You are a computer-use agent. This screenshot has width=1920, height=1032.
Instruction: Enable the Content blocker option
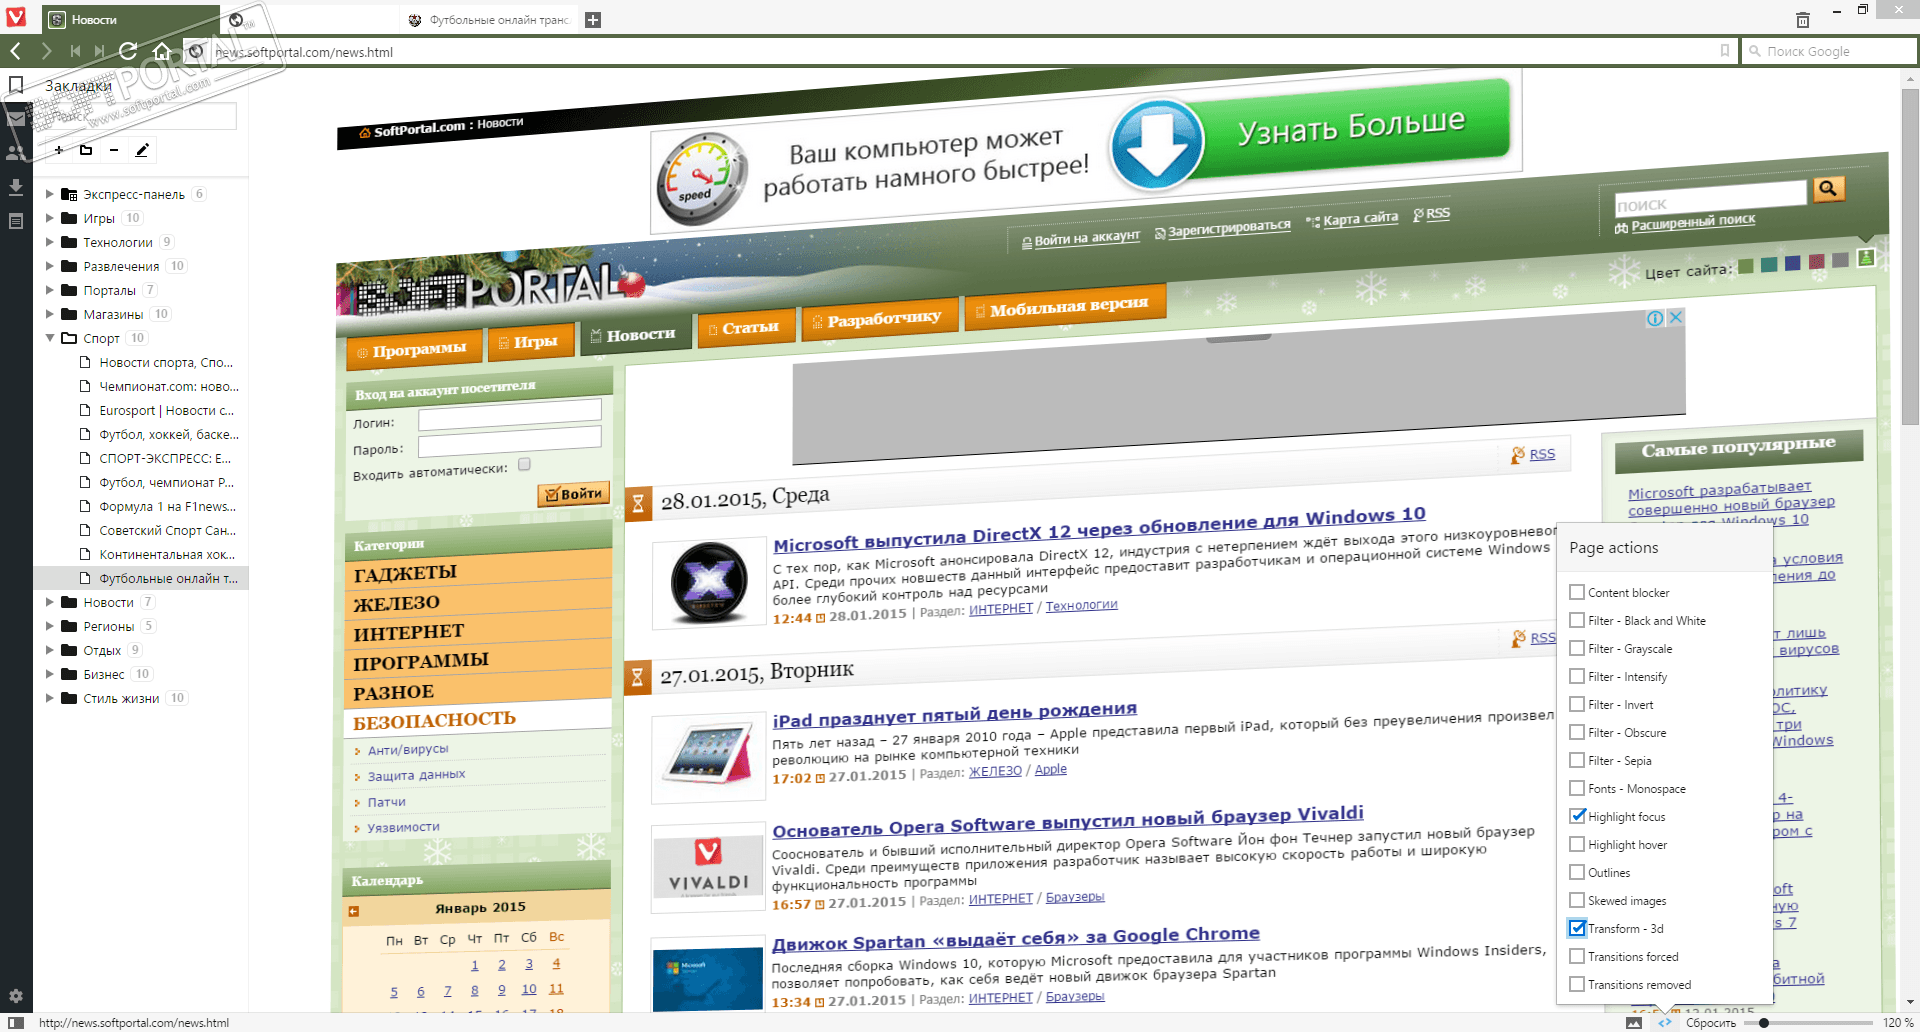1577,592
